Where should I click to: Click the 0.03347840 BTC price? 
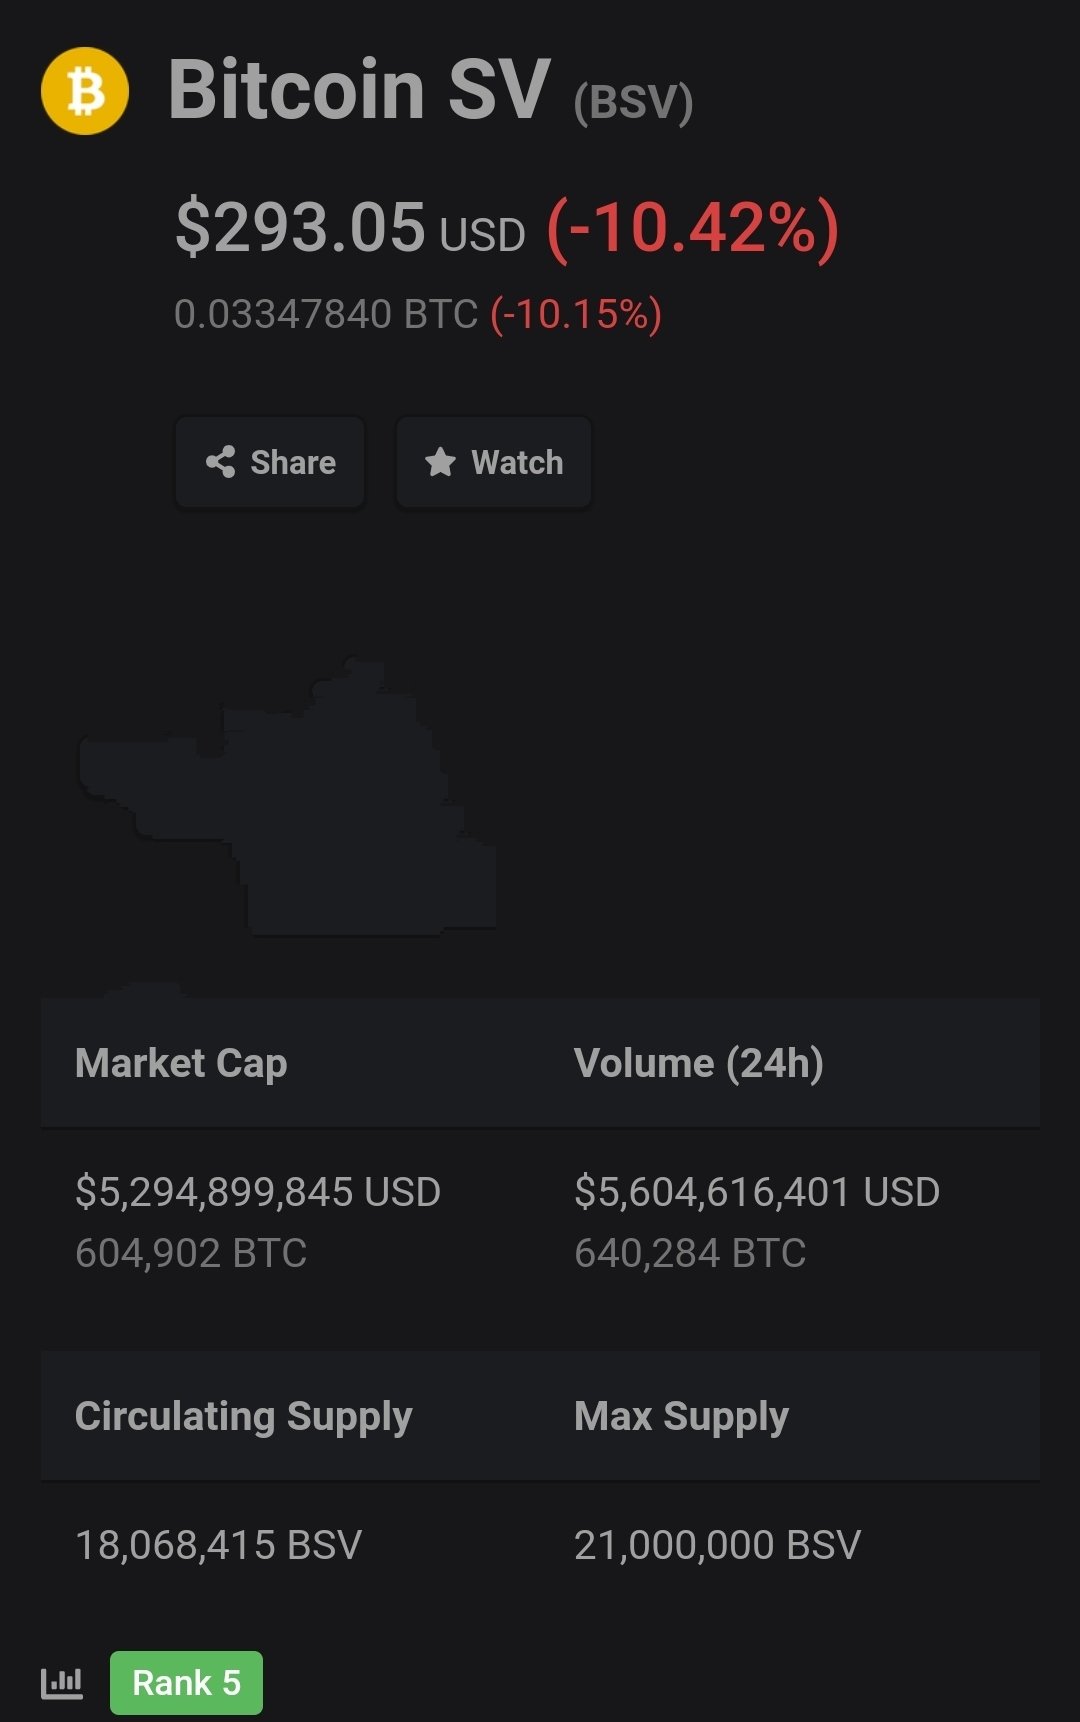326,314
